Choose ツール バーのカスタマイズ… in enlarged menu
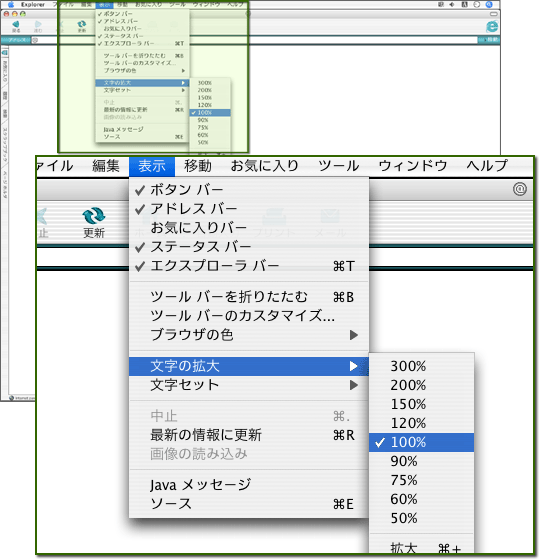Image resolution: width=540 pixels, height=560 pixels. coord(249,316)
